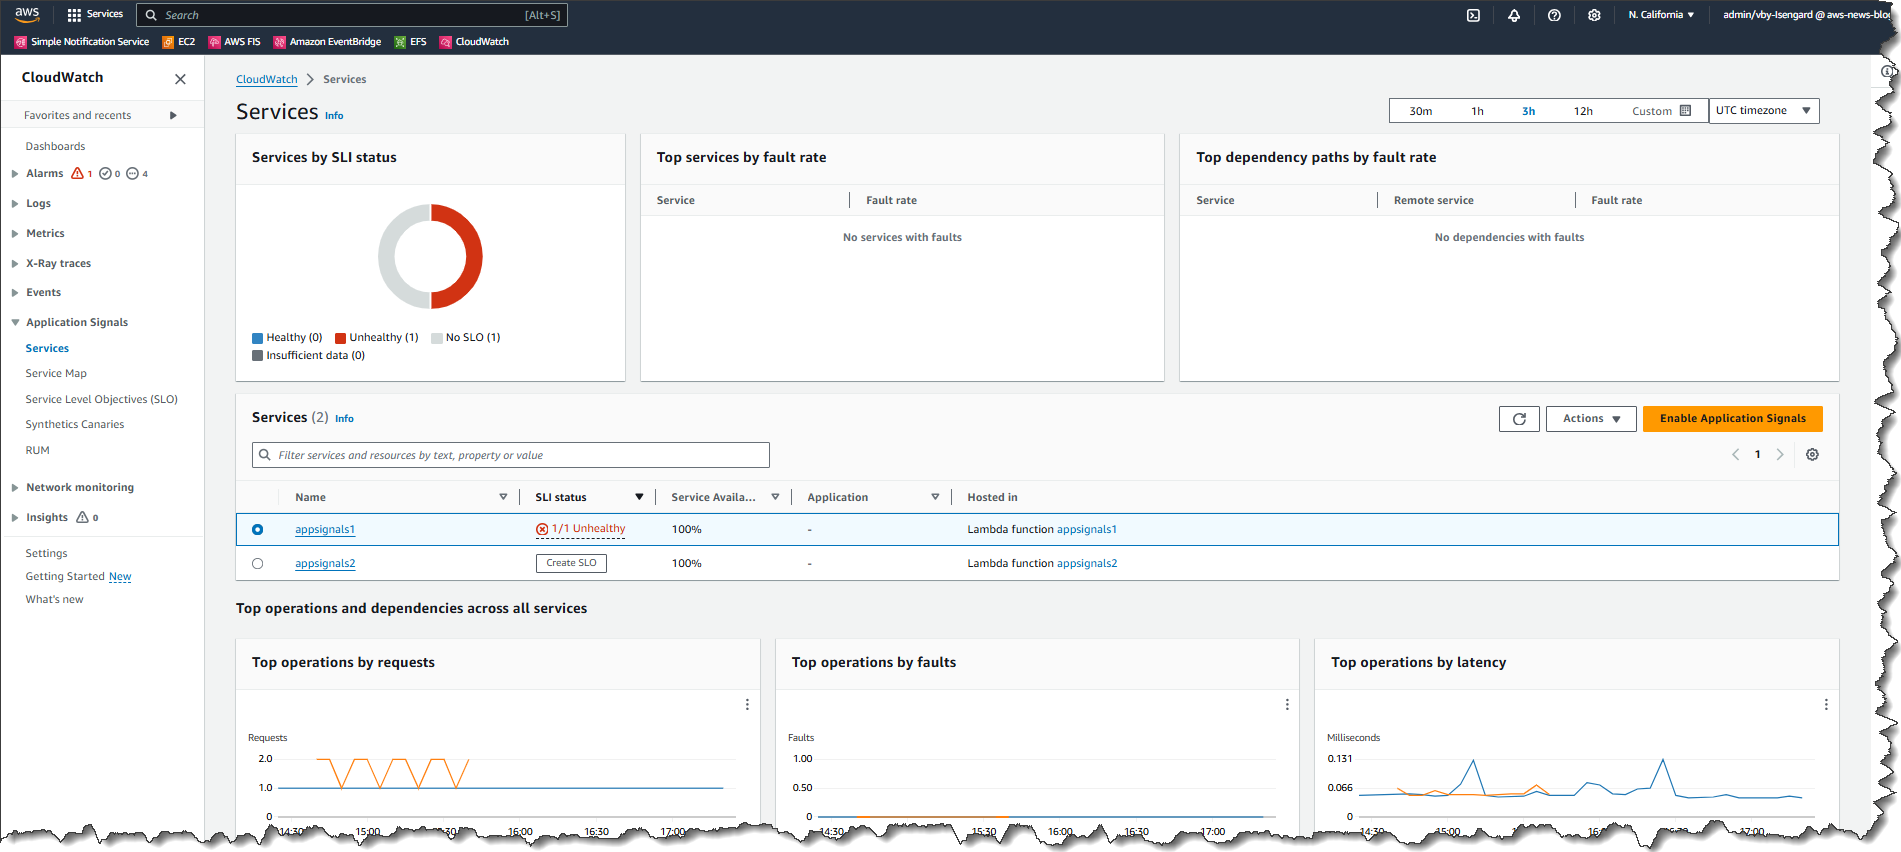
Task: Collapse the Application Signals section
Action: pyautogui.click(x=15, y=323)
